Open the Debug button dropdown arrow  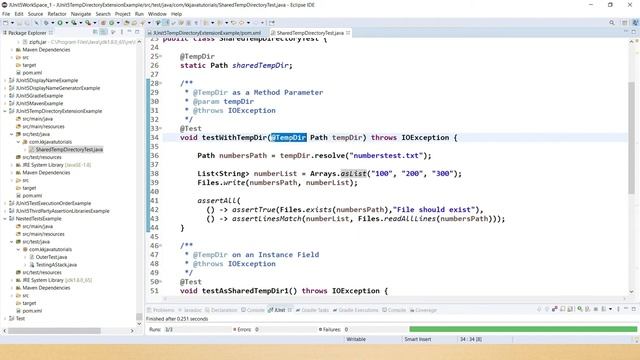pos(53,23)
